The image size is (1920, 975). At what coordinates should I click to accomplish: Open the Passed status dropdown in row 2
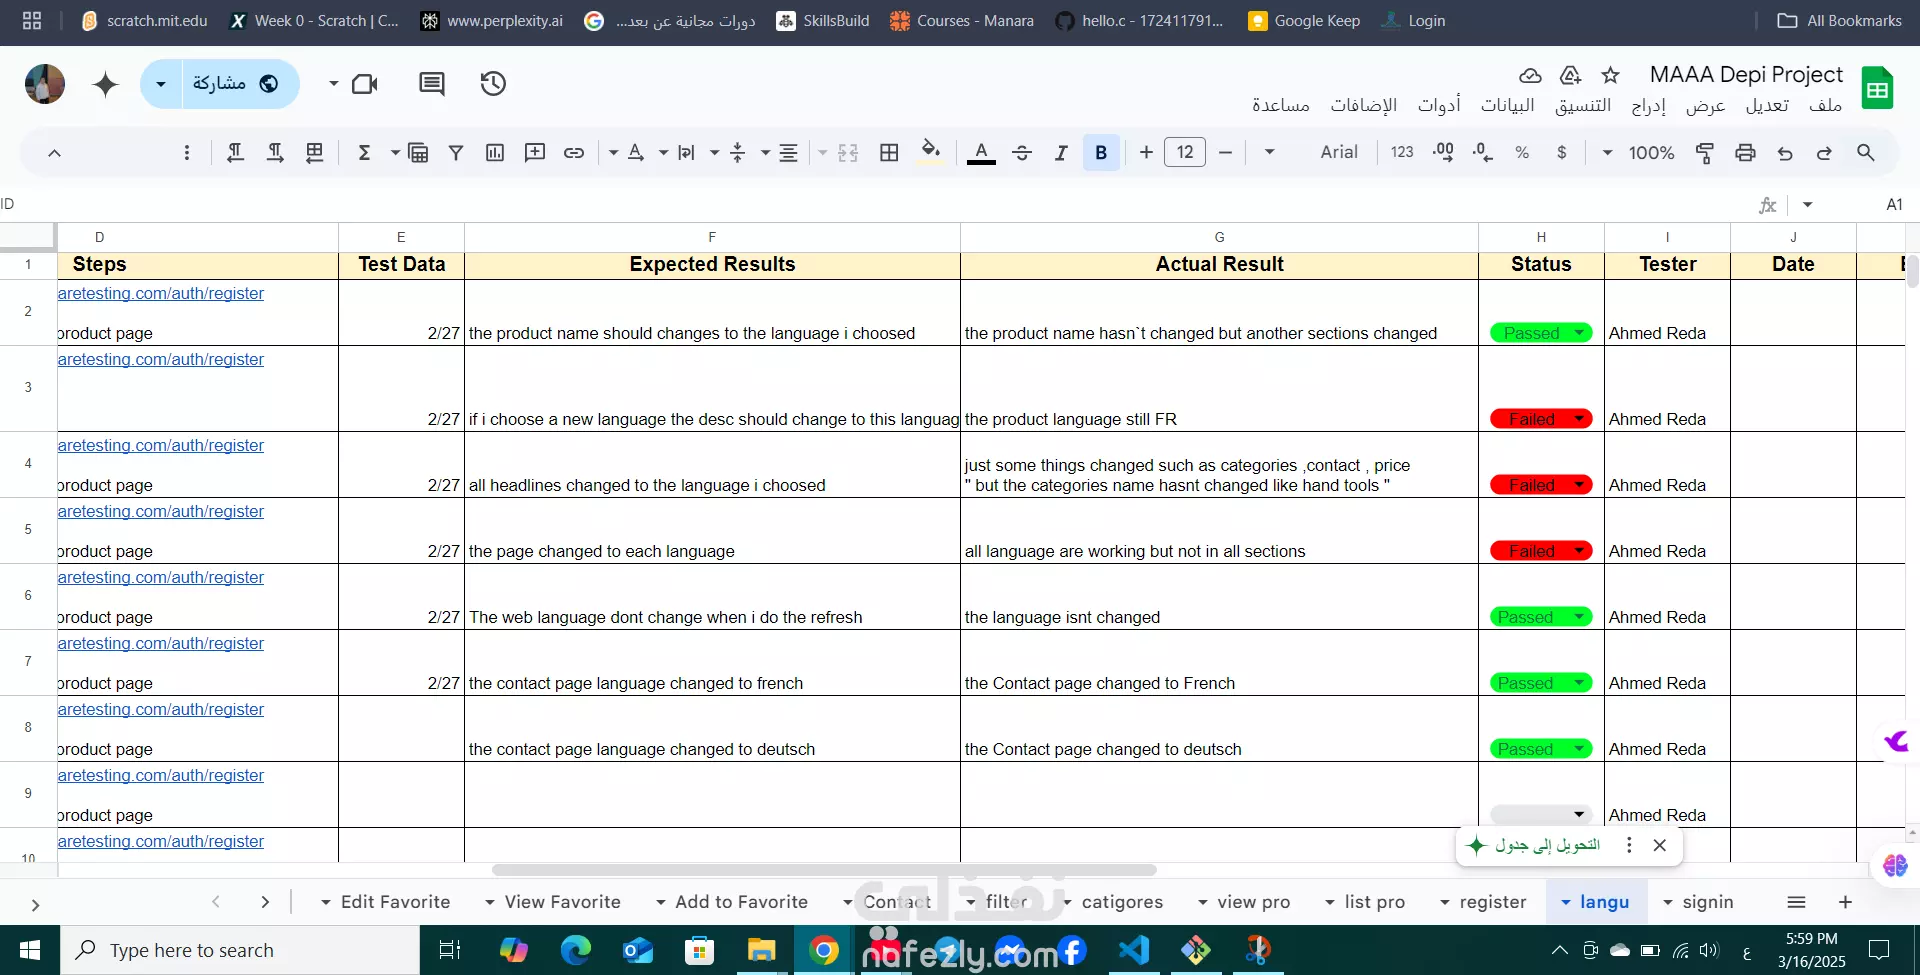tap(1580, 333)
